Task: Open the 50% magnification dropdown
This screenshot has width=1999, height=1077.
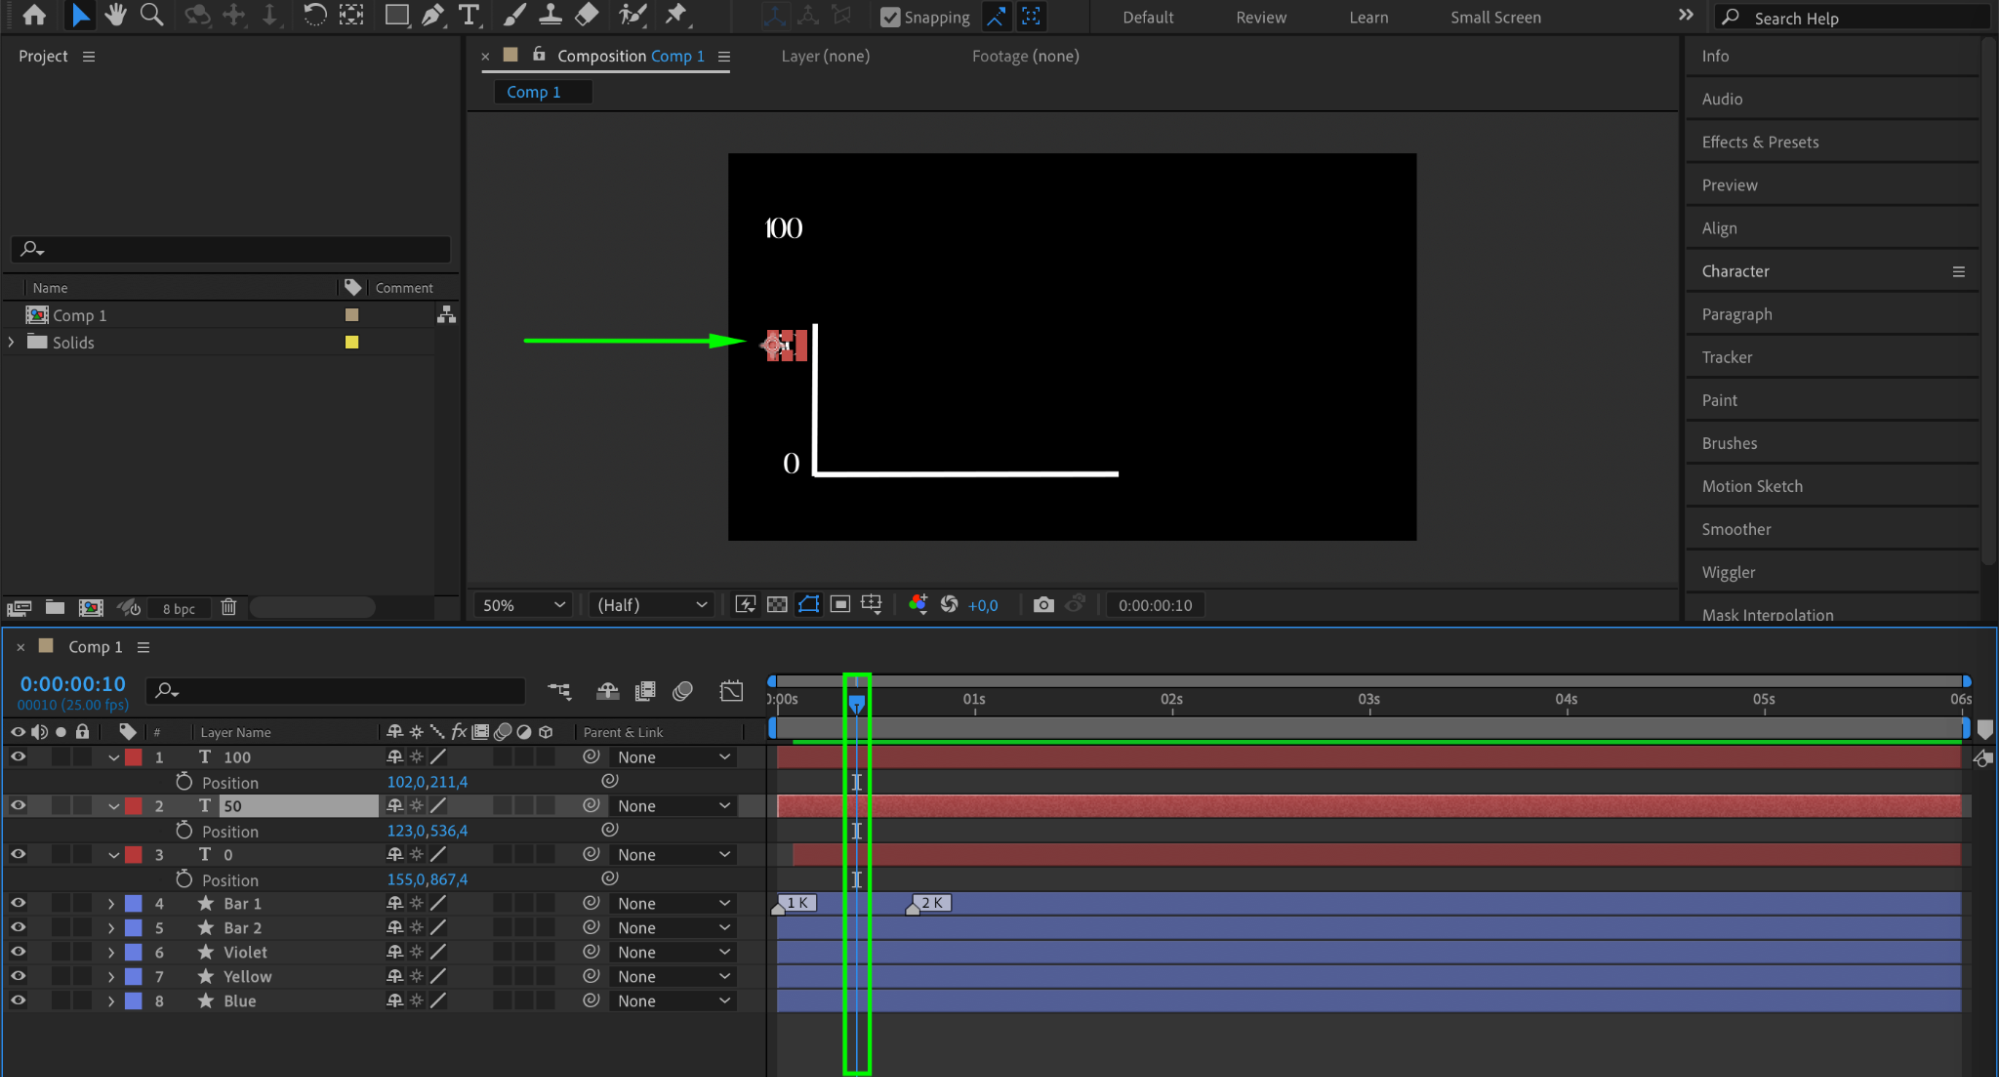Action: (523, 605)
